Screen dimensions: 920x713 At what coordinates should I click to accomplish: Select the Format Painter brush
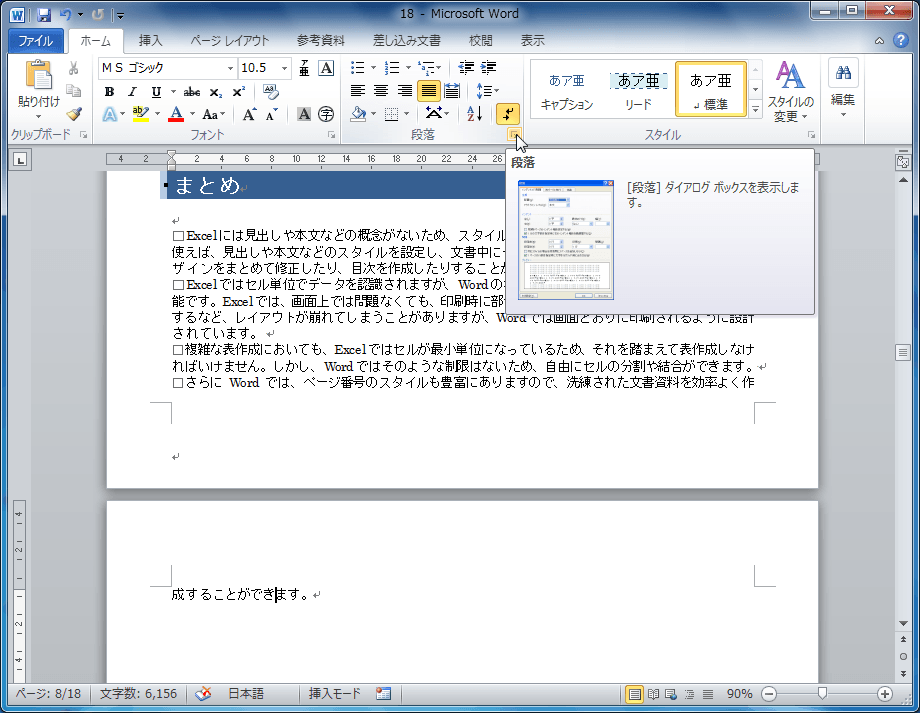point(73,114)
